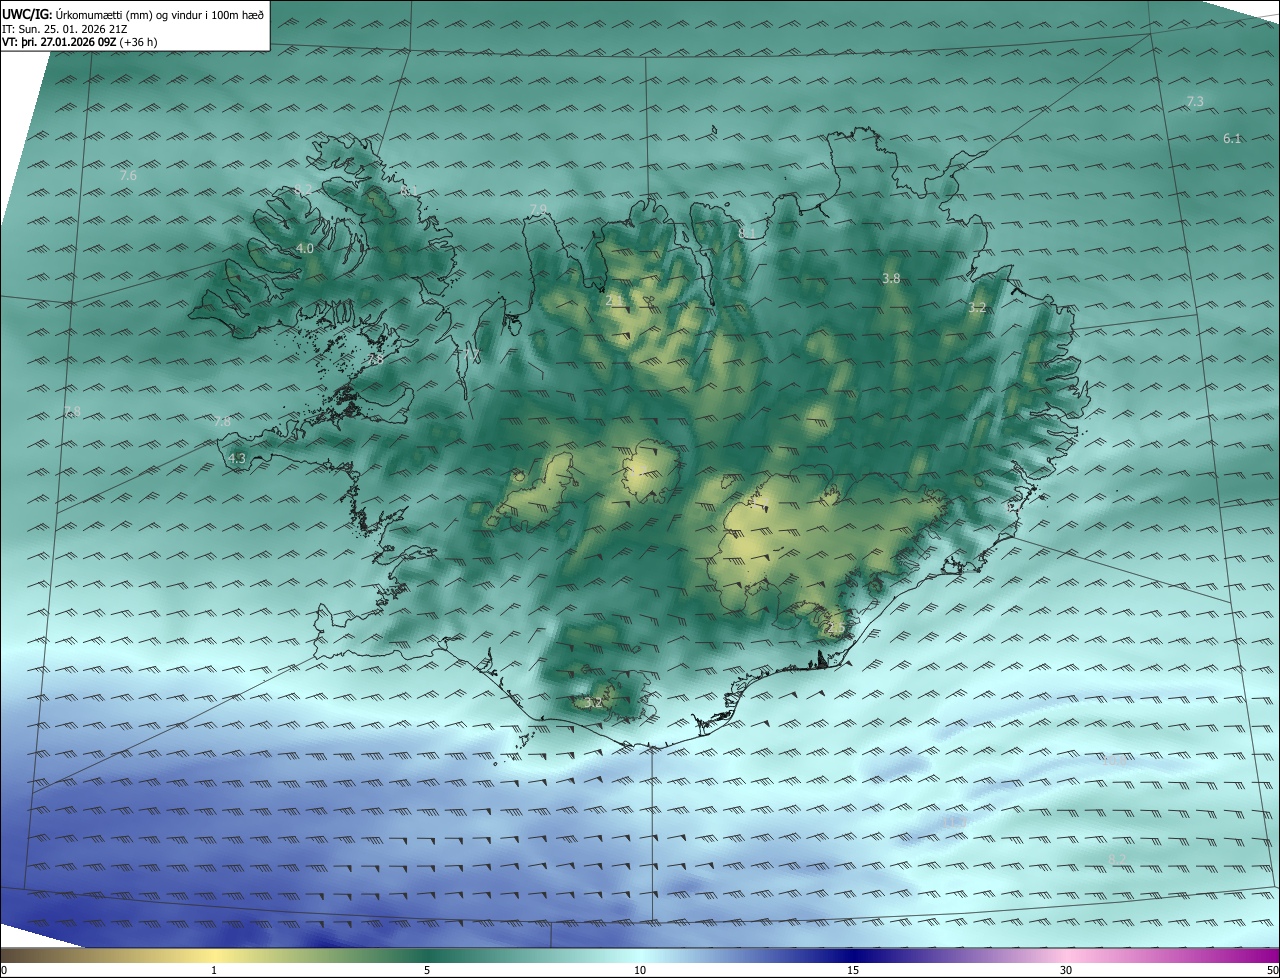This screenshot has width=1280, height=978.
Task: Click the colour scale tick label 30
Action: pyautogui.click(x=1066, y=970)
